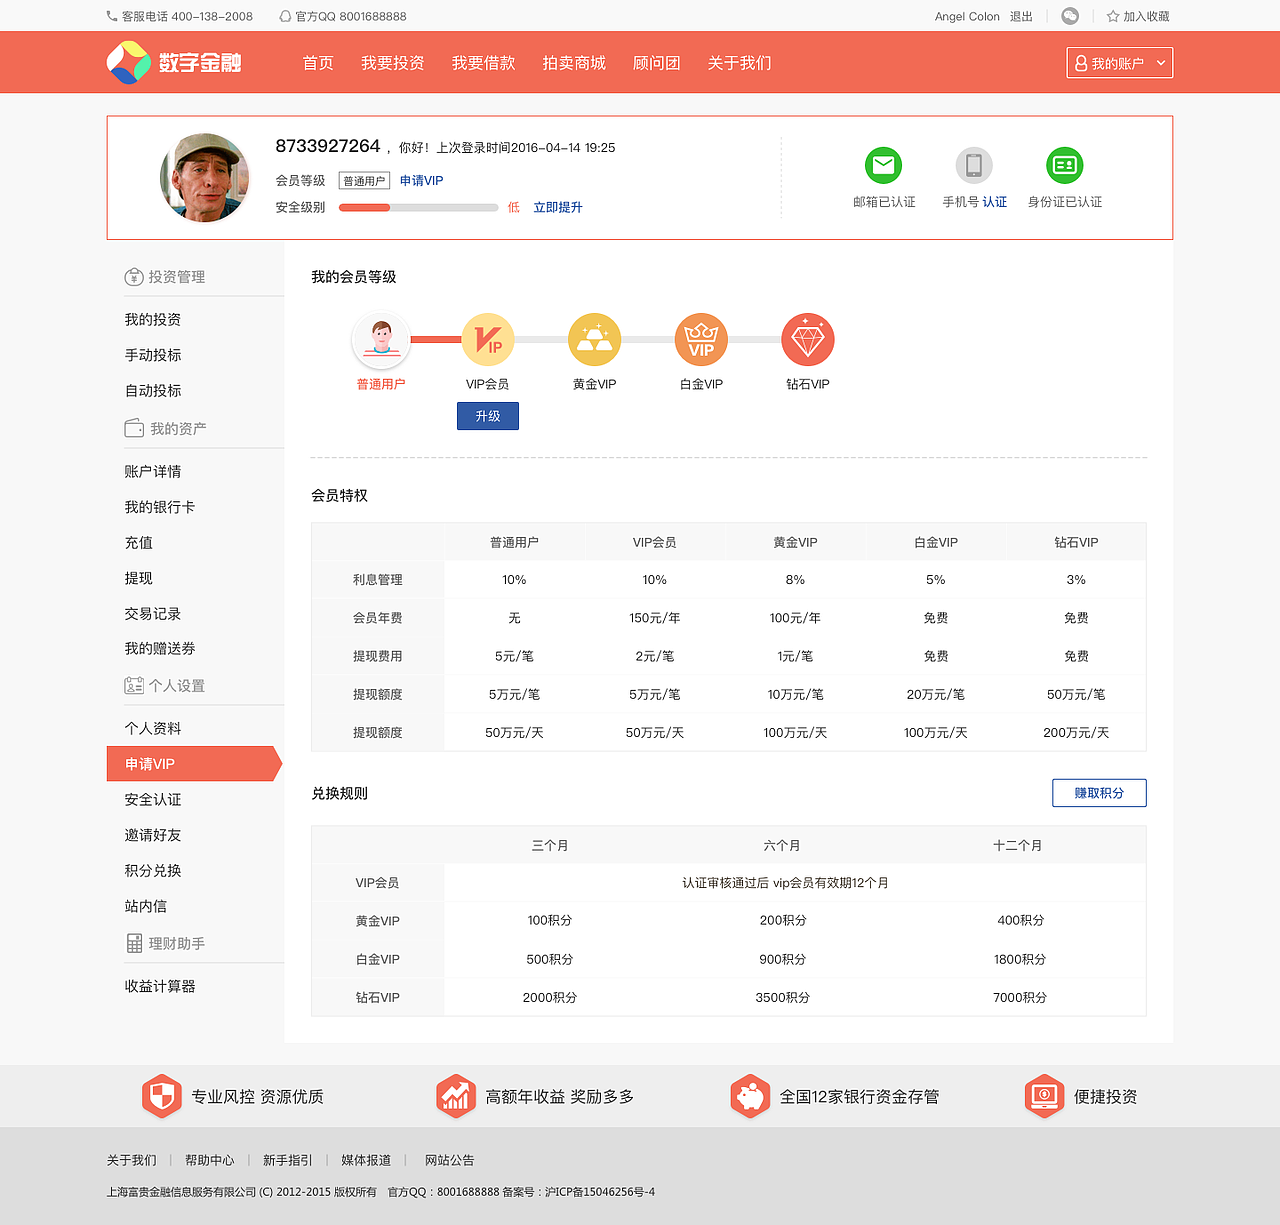Open 拍卖商城 in navigation bar
The width and height of the screenshot is (1280, 1225).
tap(574, 63)
